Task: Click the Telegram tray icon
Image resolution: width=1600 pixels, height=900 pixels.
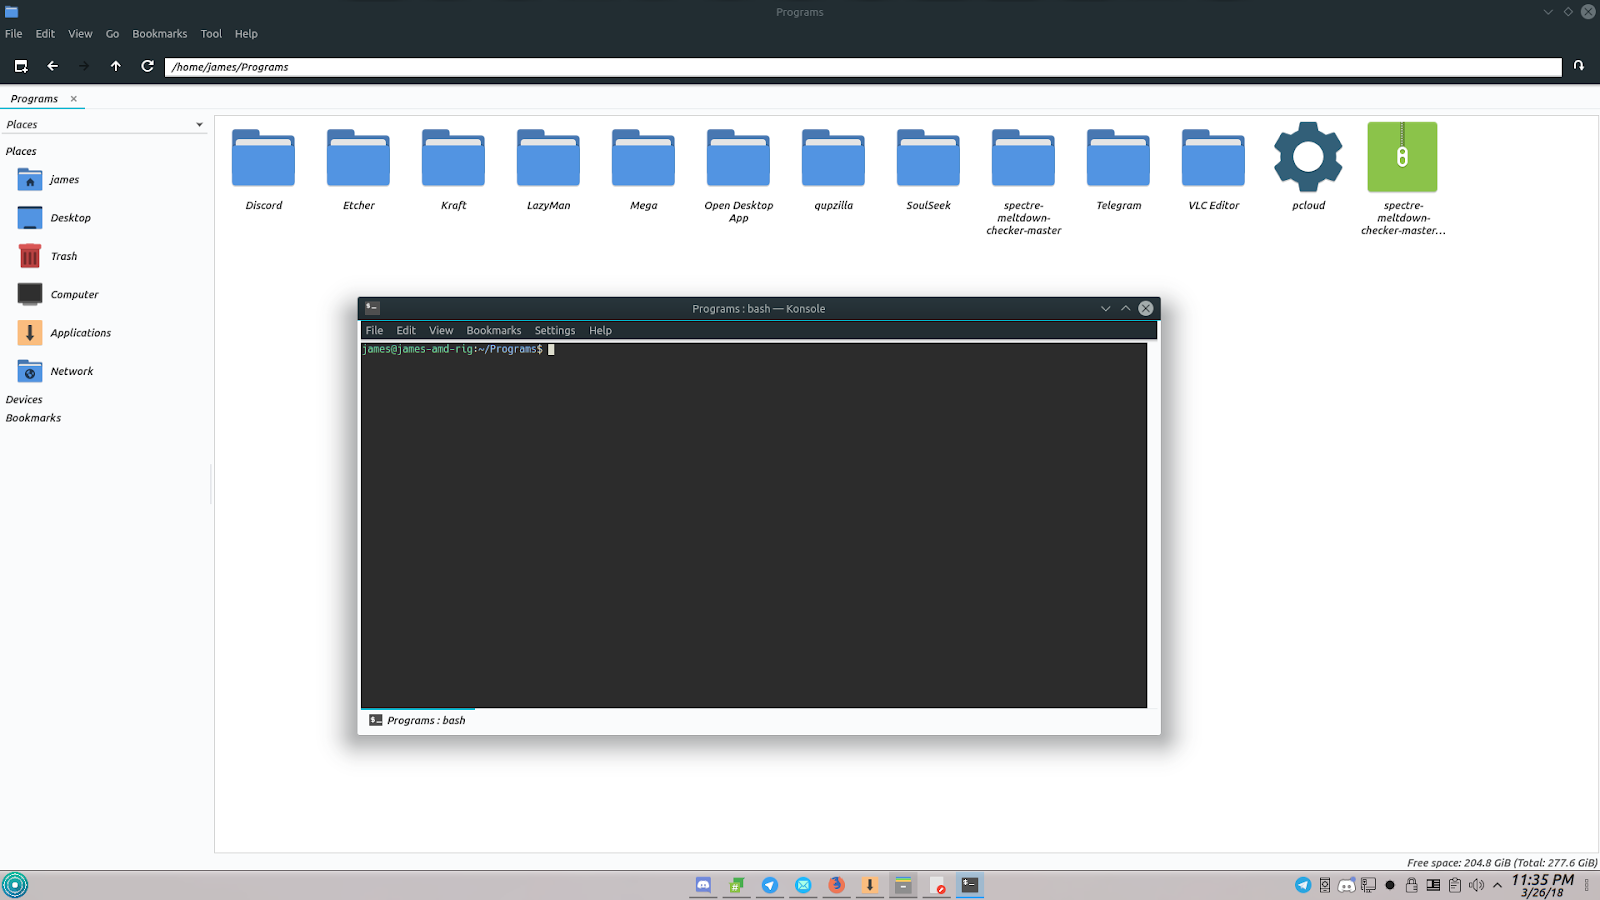Action: coord(1303,885)
